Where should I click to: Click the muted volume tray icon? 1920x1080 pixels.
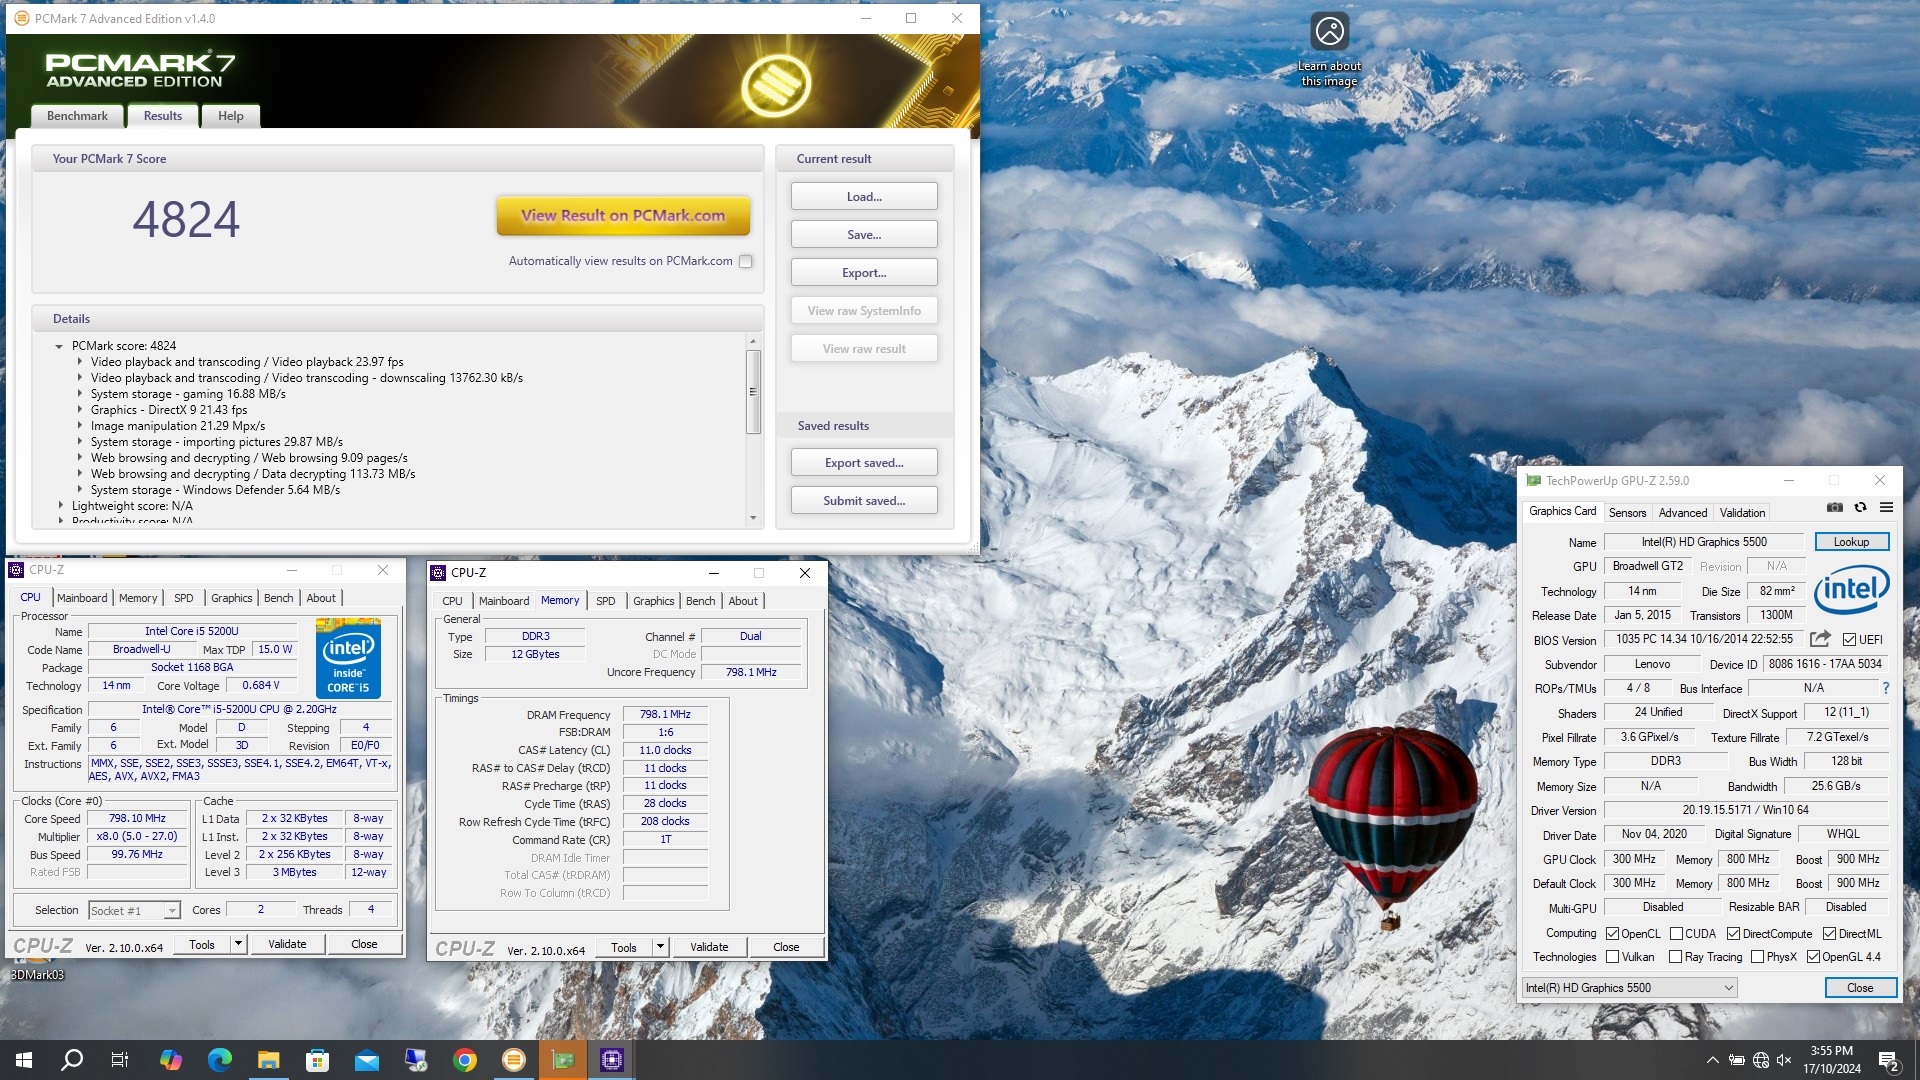click(1785, 1060)
